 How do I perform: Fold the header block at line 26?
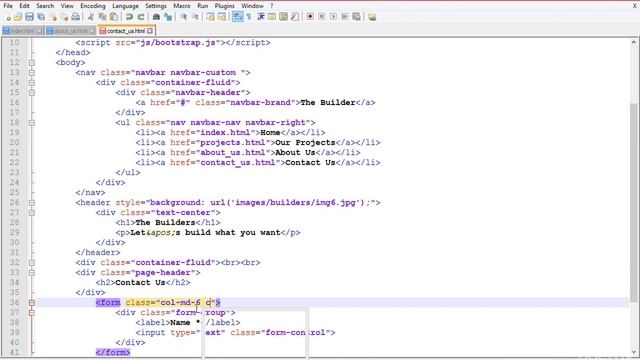click(x=31, y=203)
